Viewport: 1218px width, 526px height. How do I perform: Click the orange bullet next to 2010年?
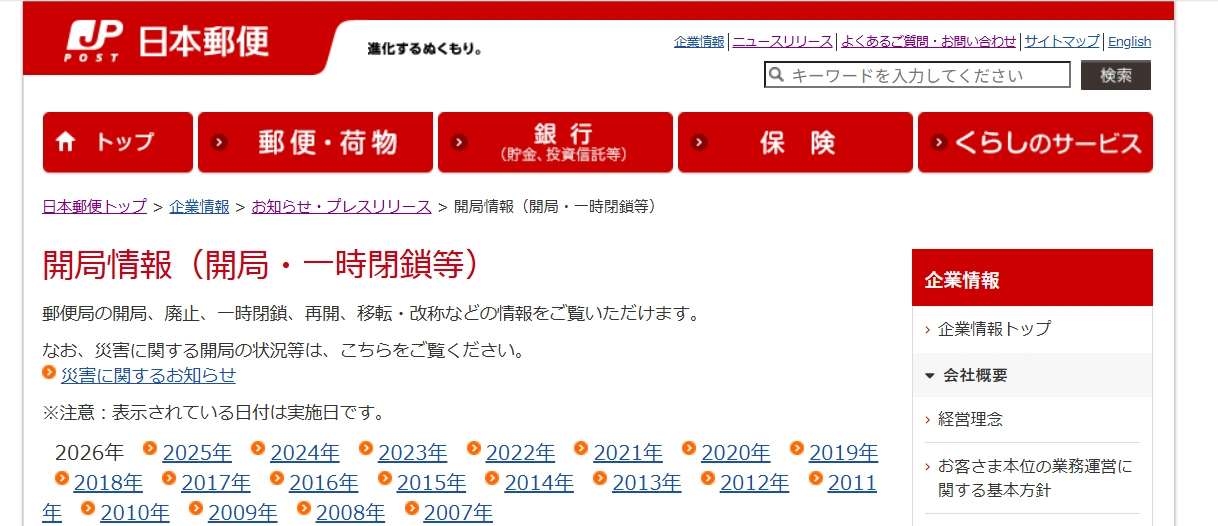(88, 508)
